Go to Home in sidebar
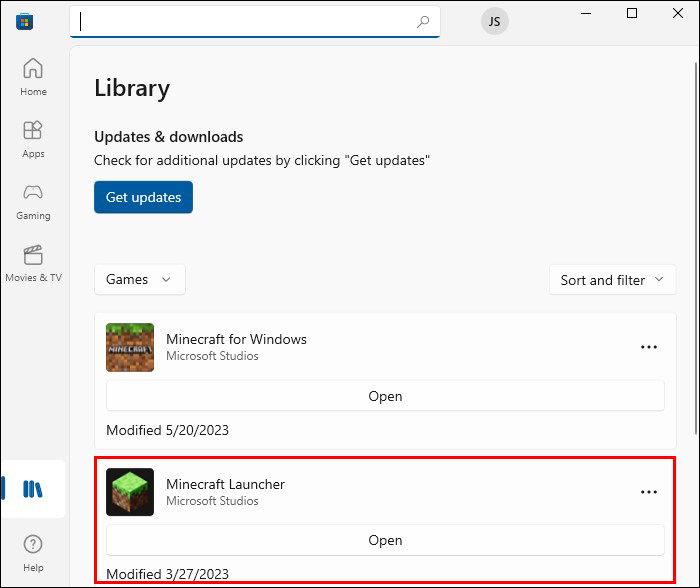Viewport: 700px width, 588px height. point(33,77)
